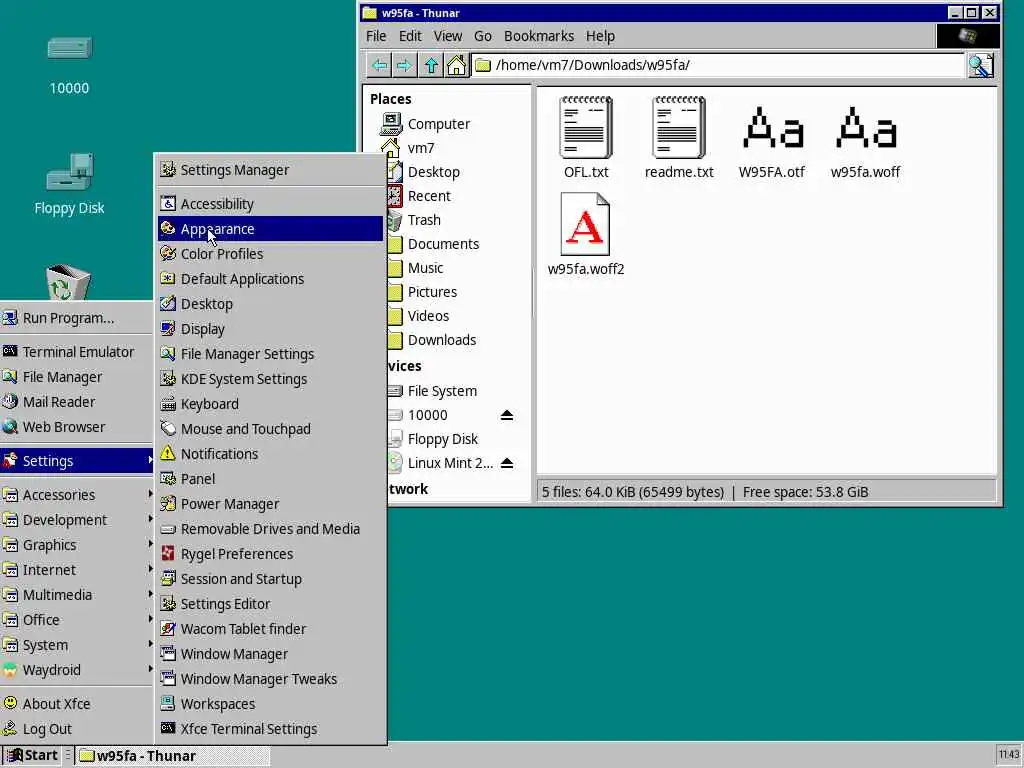Eject the Linux Mint volume

507,464
